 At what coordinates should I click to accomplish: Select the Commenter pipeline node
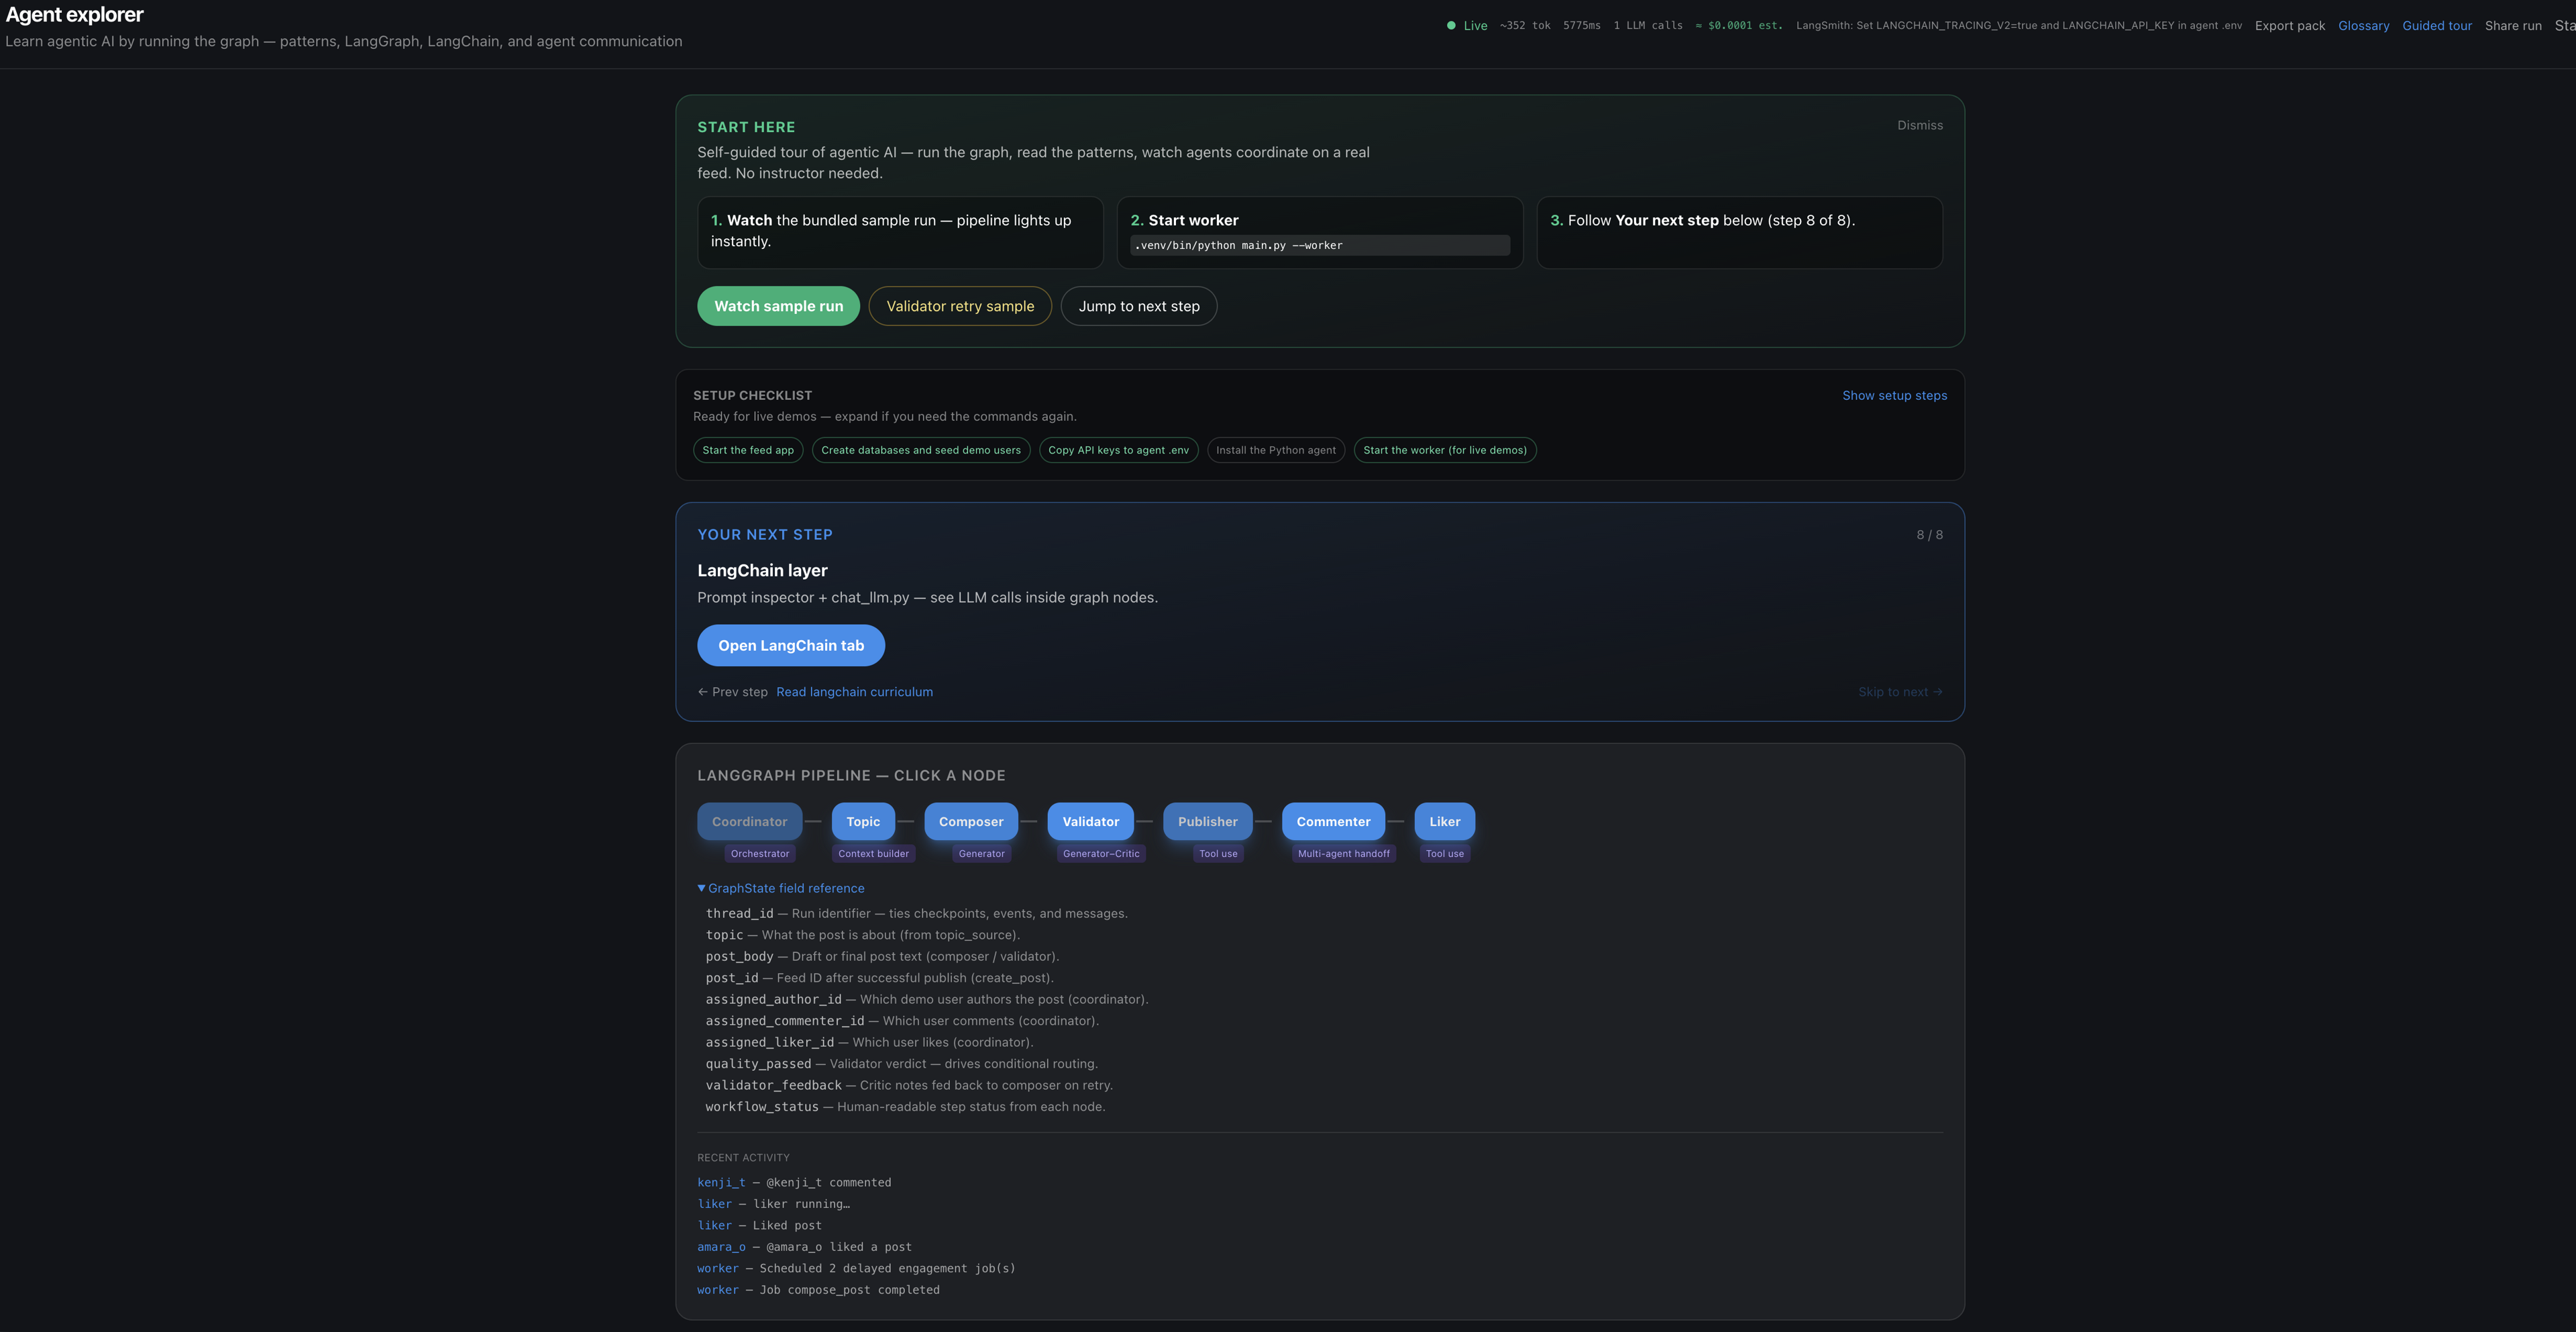[1333, 821]
